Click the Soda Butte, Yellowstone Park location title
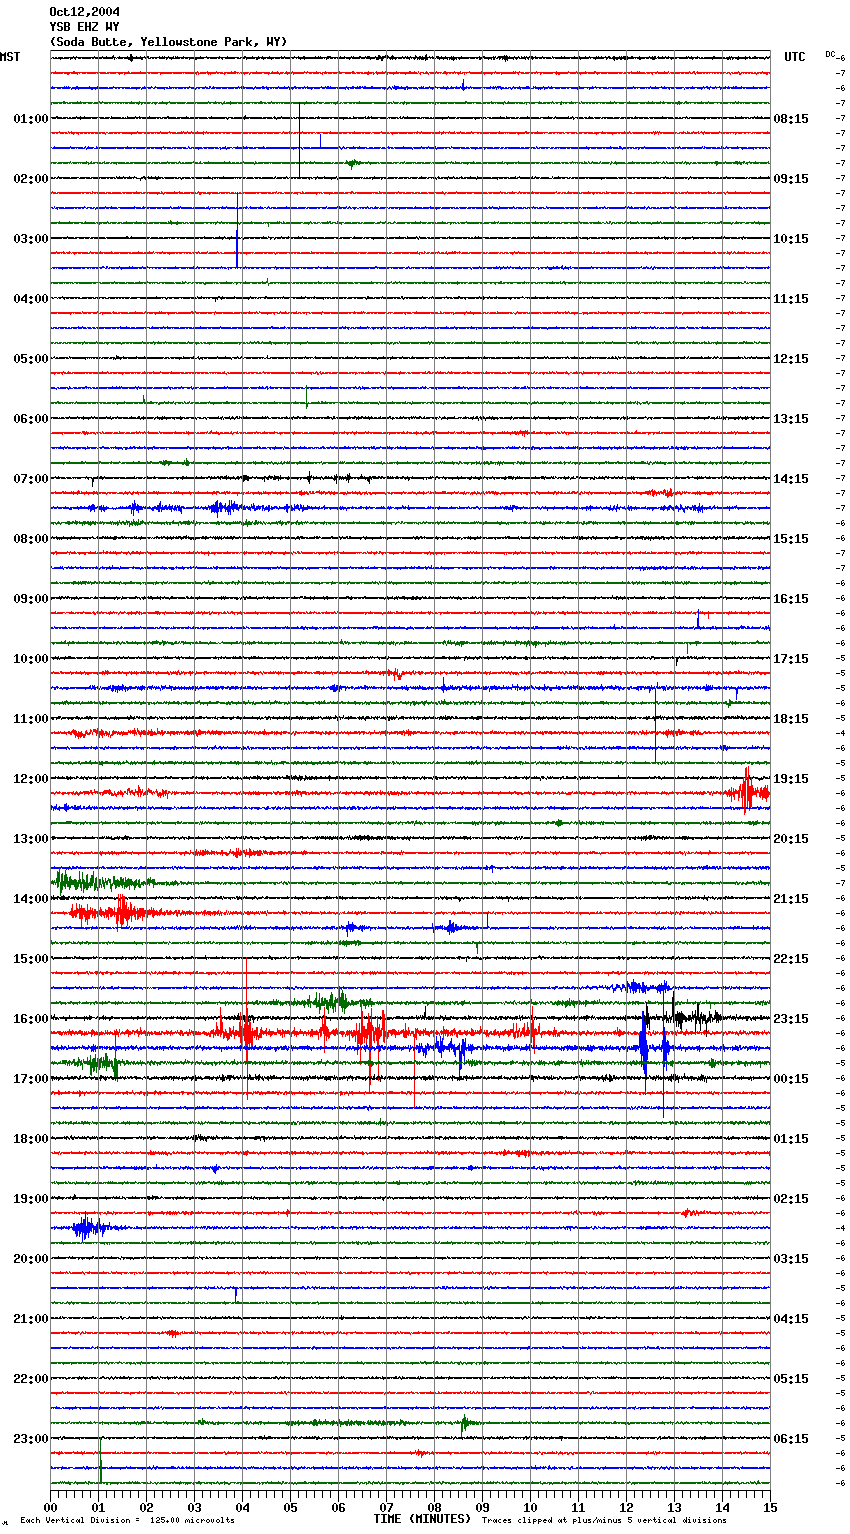Image resolution: width=850 pixels, height=1534 pixels. point(168,42)
